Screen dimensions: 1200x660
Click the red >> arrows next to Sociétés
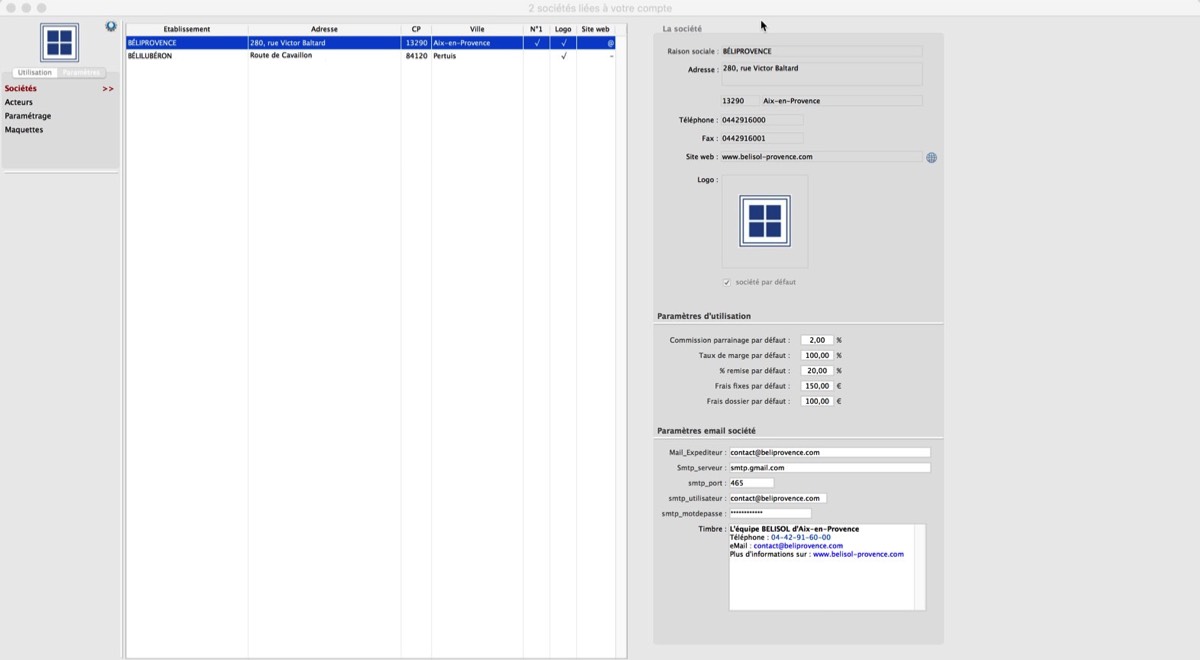(108, 89)
